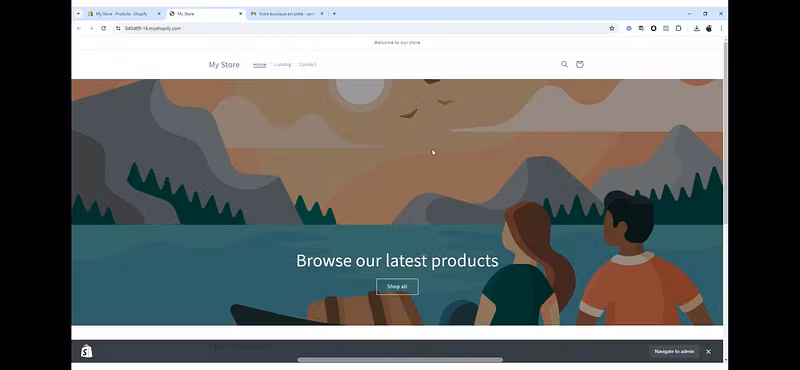Open the browser downloads icon
Screen dimensions: 800x370
[x=696, y=29]
